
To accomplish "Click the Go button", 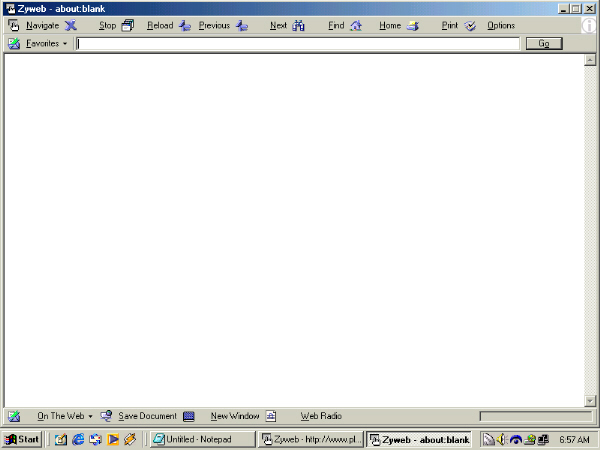I will tap(544, 44).
